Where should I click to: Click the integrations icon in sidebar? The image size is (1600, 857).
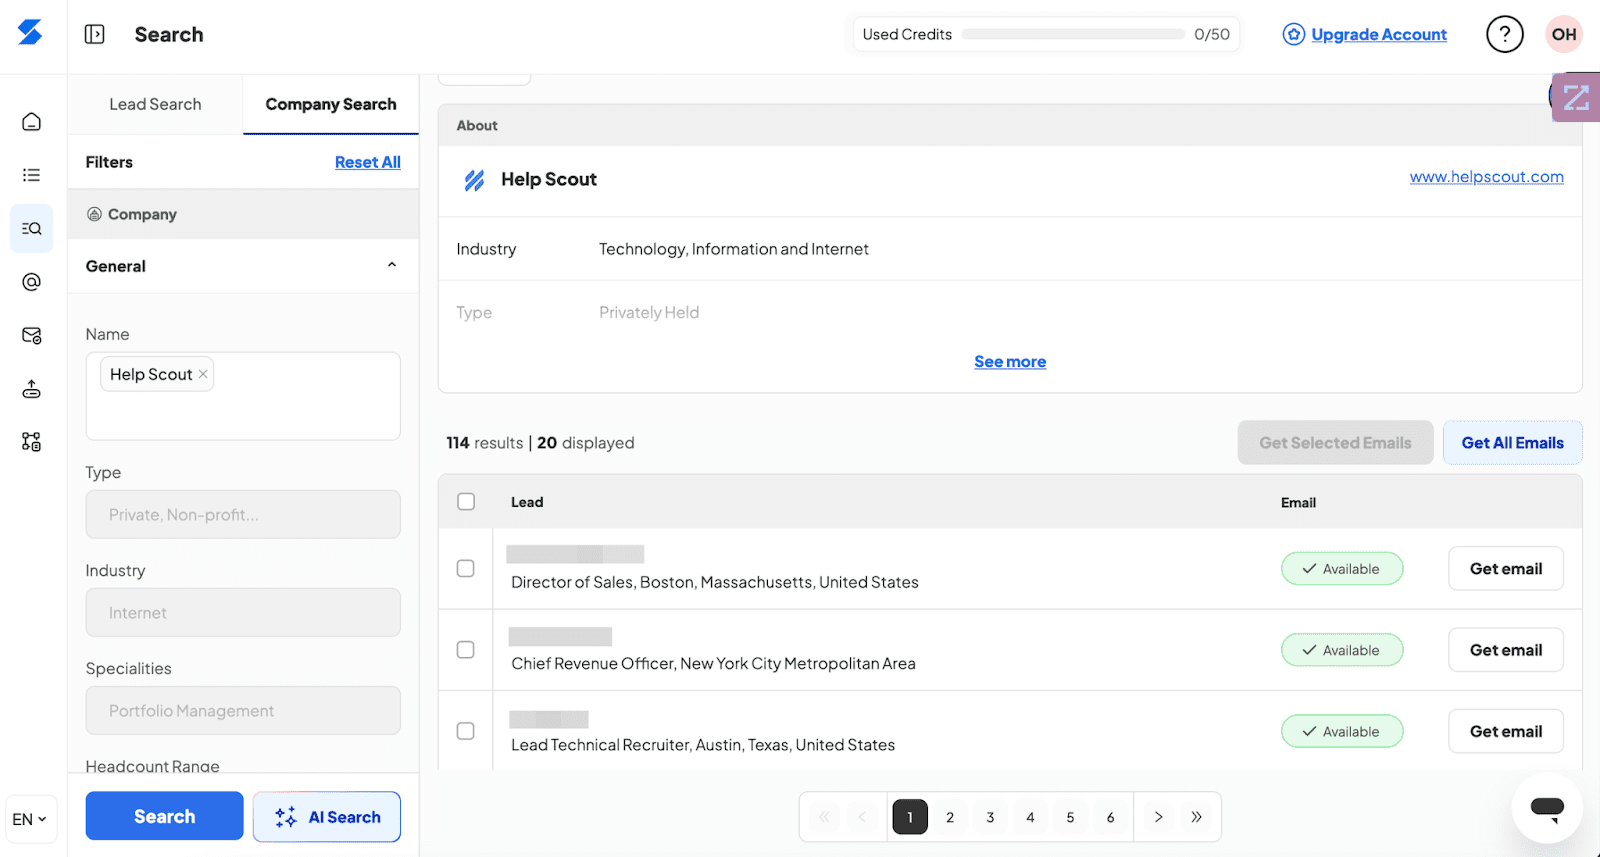pyautogui.click(x=31, y=442)
